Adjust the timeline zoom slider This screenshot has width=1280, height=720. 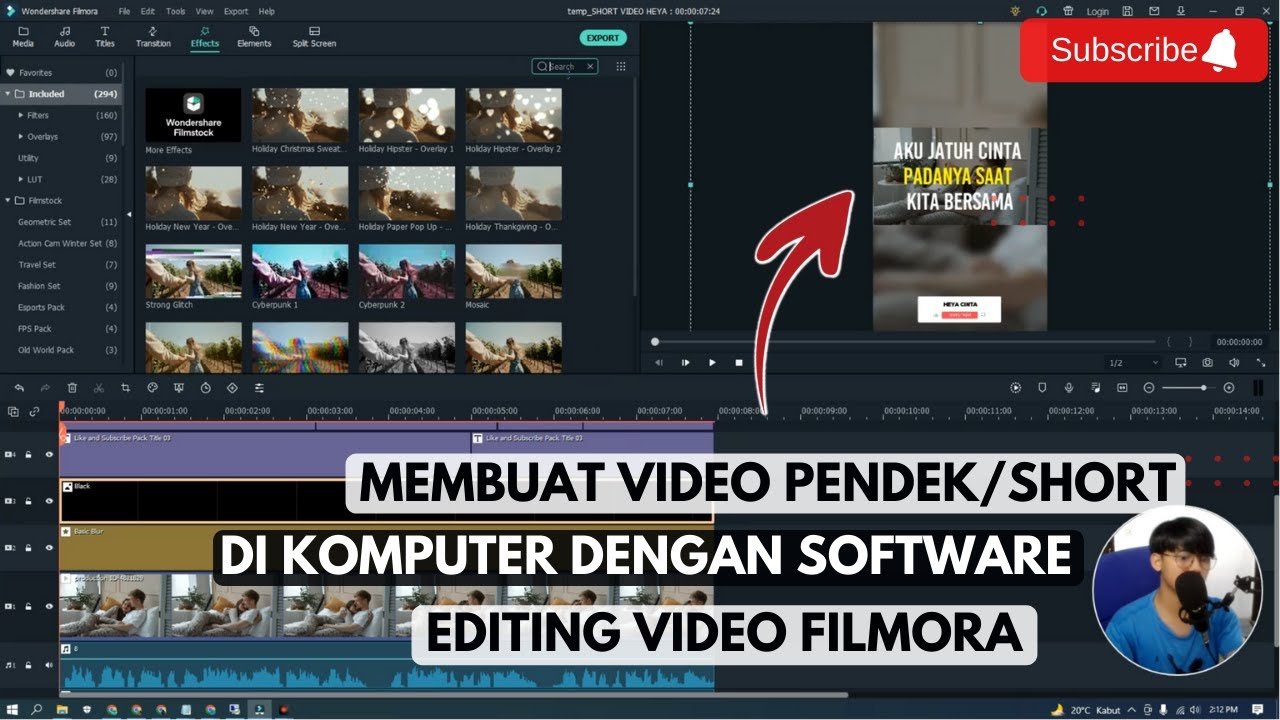pos(1189,387)
